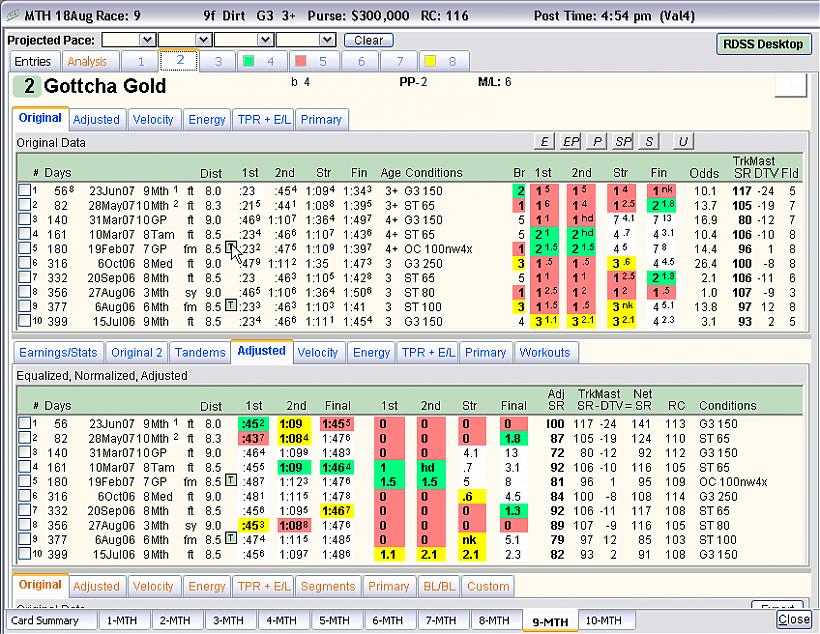Screen dimensions: 820x634
Task: Check the box for 6Oct06 original row
Action: click(x=24, y=263)
